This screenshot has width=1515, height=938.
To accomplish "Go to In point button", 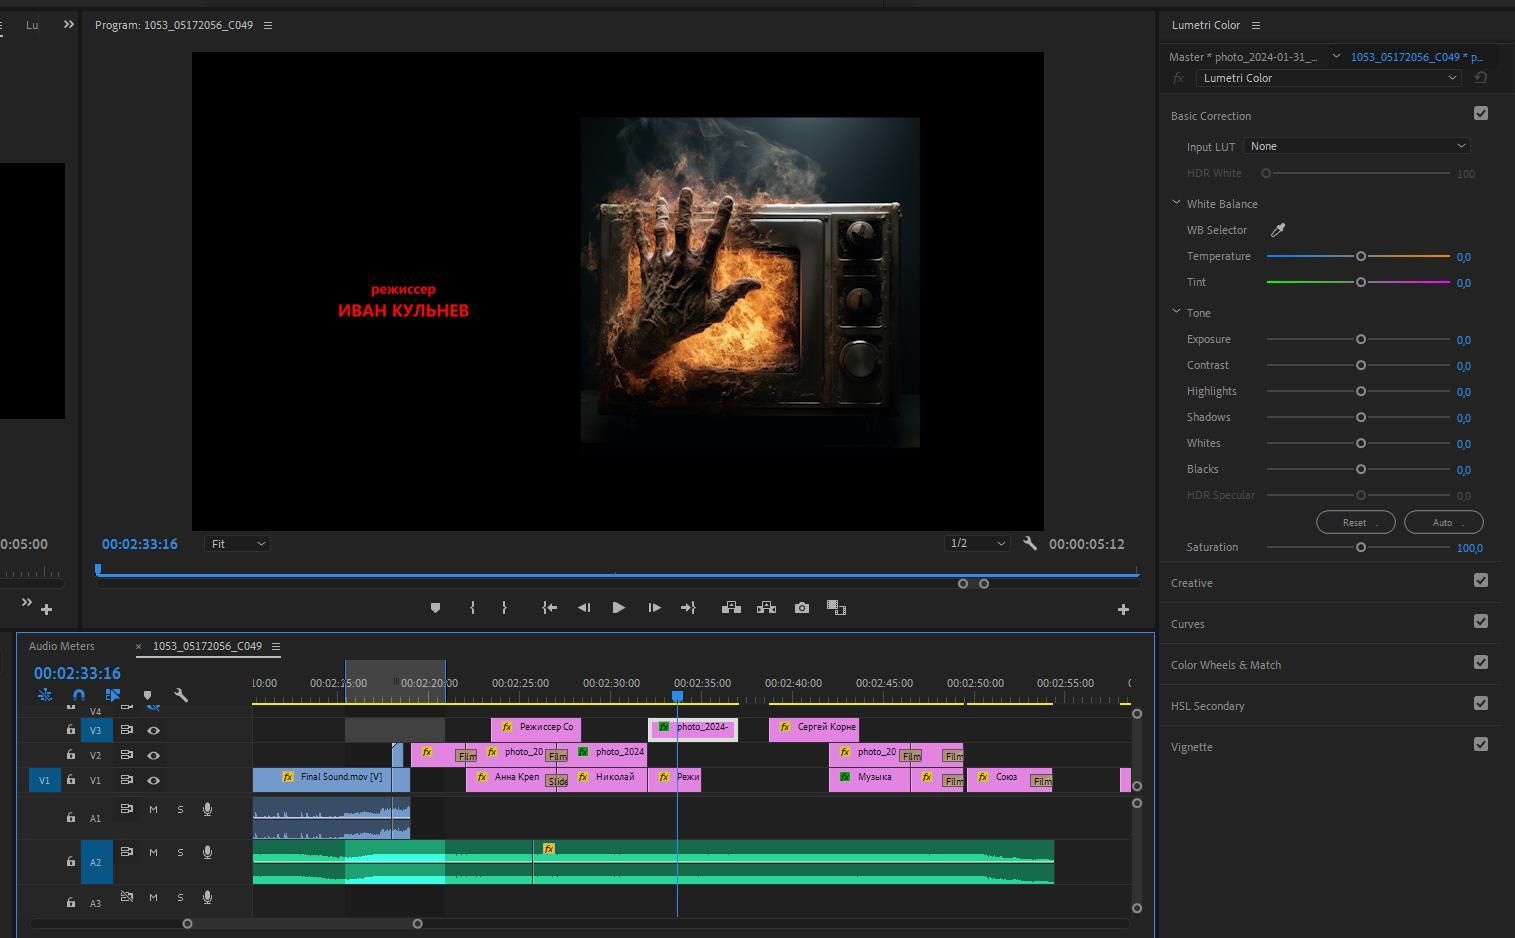I will click(549, 608).
